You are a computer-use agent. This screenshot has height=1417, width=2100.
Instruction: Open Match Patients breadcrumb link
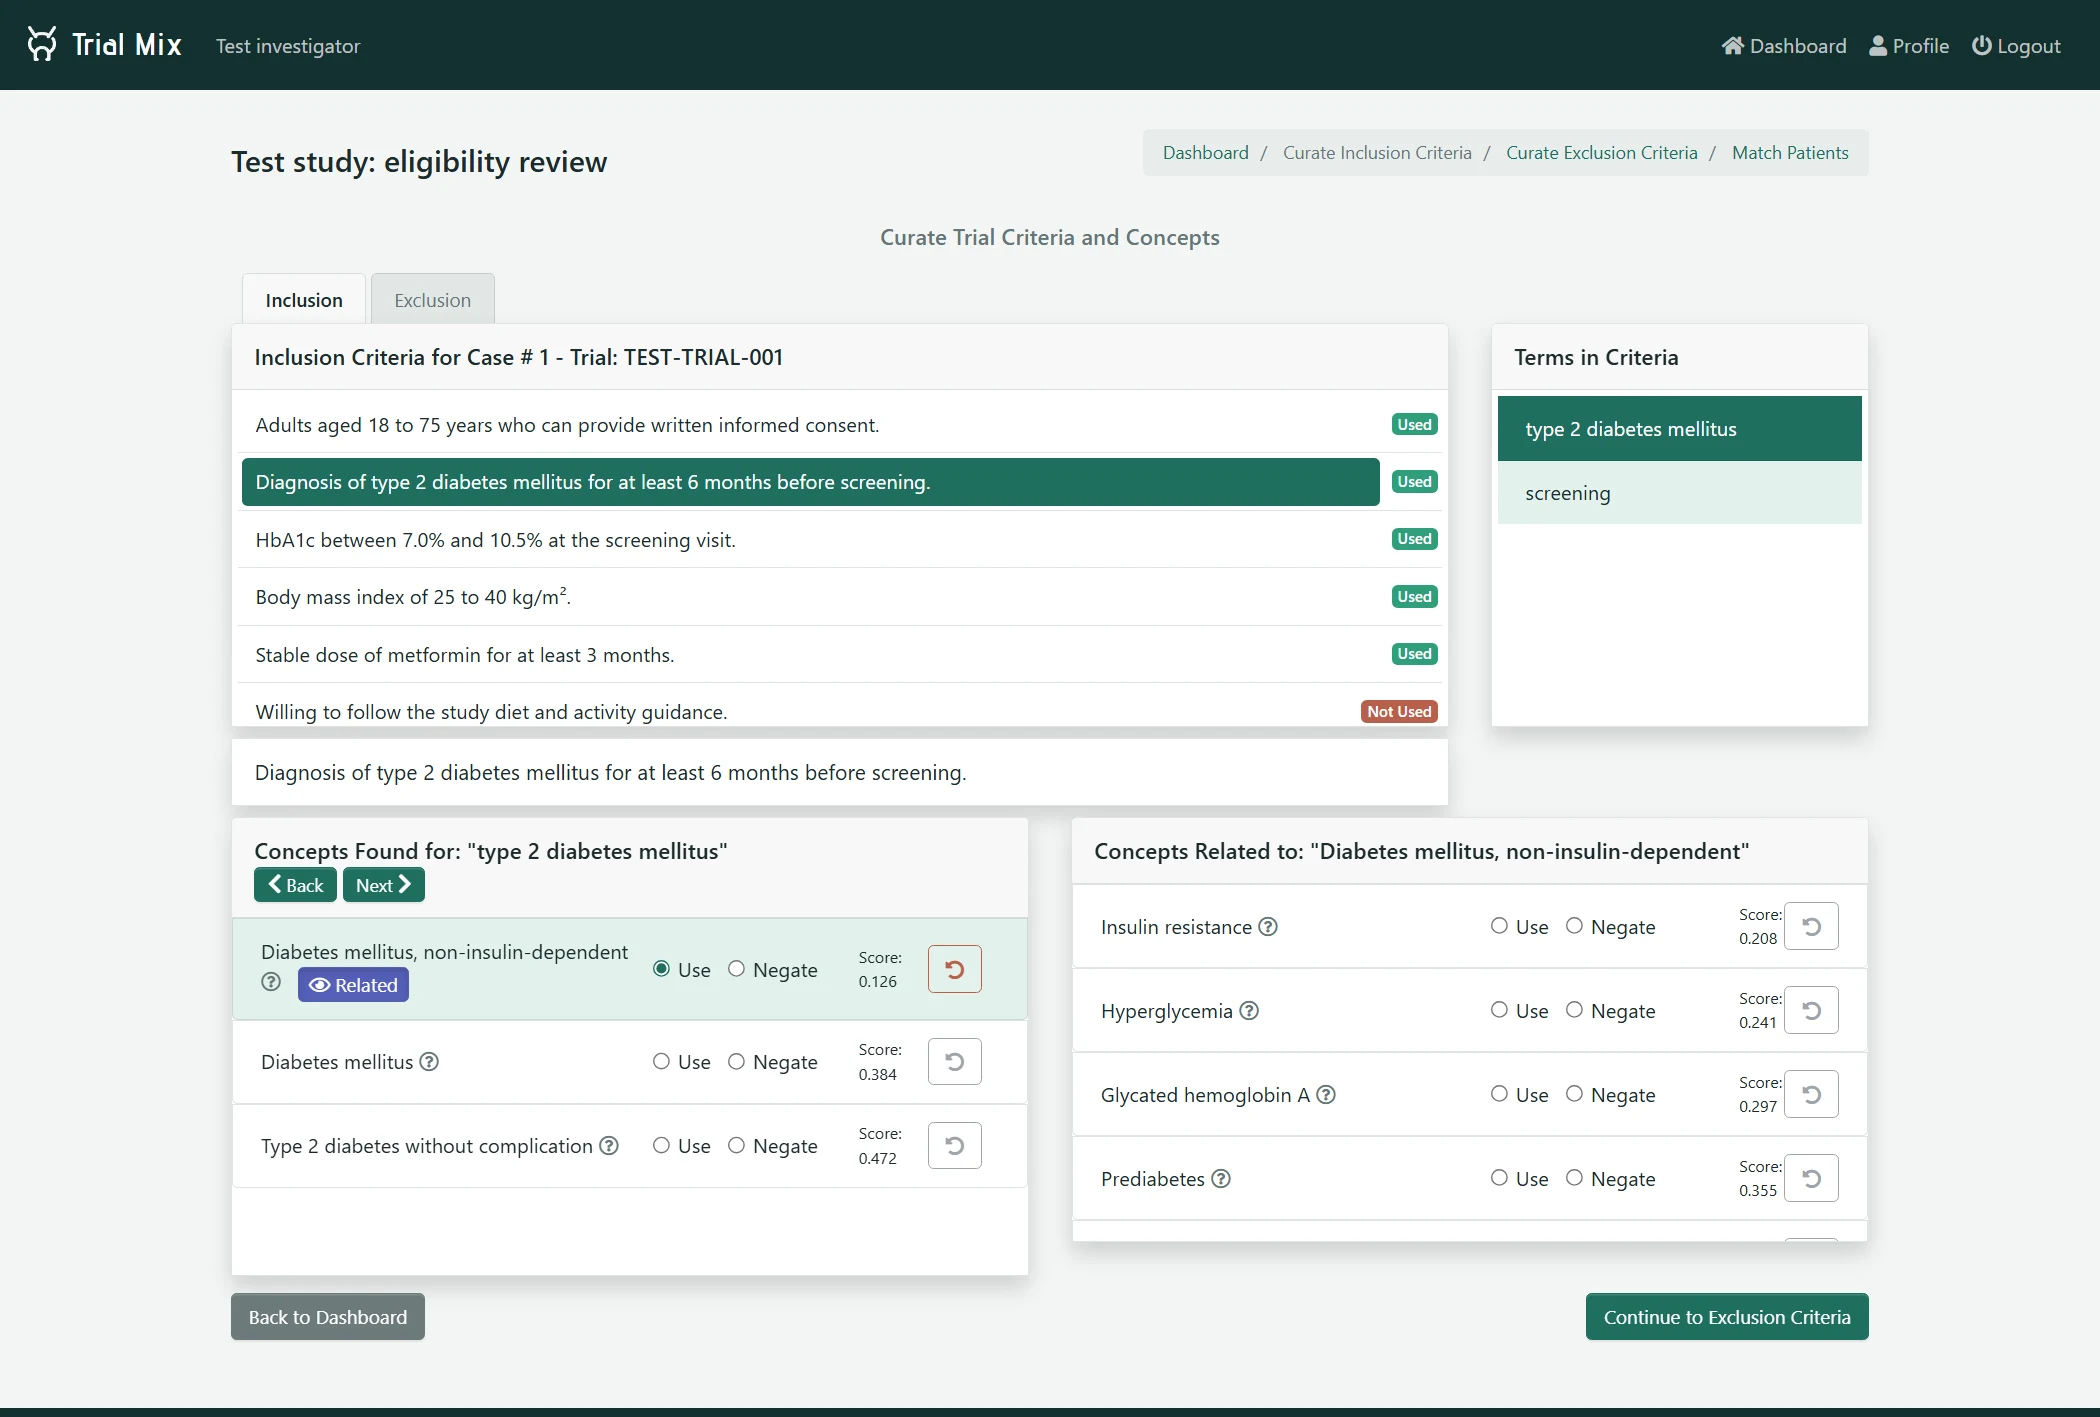click(x=1790, y=153)
